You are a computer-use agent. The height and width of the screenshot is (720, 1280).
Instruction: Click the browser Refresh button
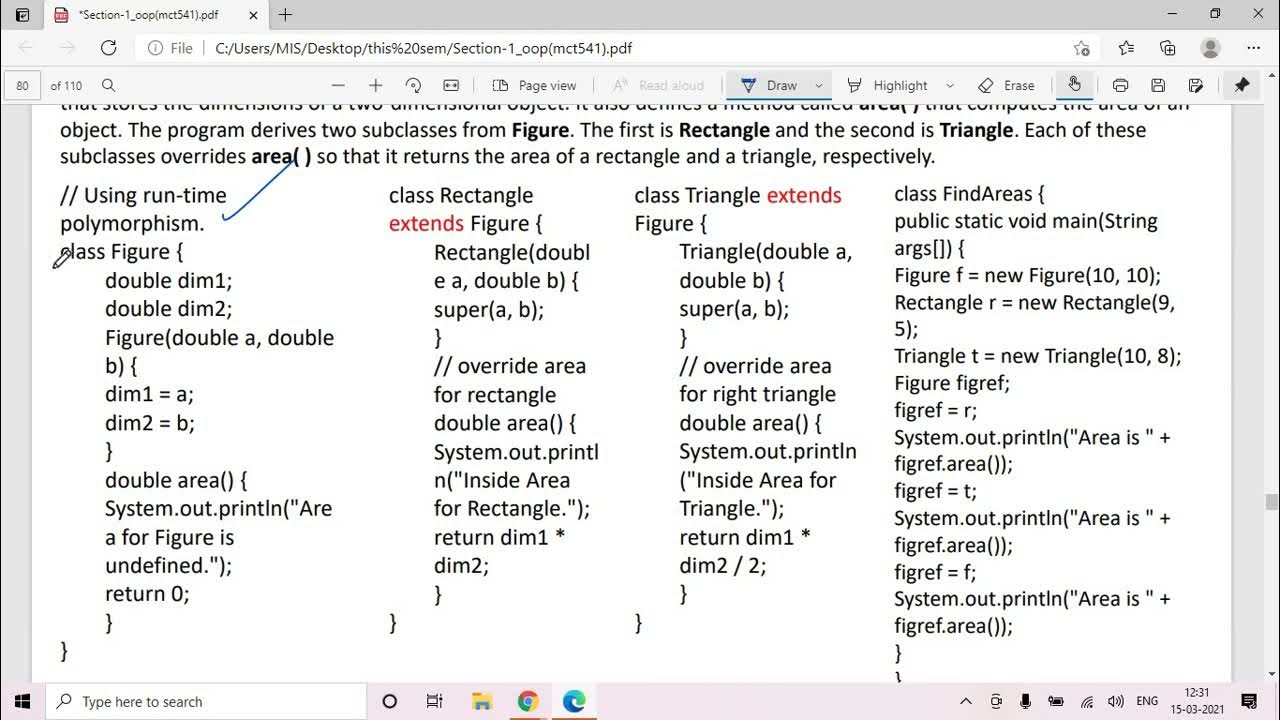[109, 48]
